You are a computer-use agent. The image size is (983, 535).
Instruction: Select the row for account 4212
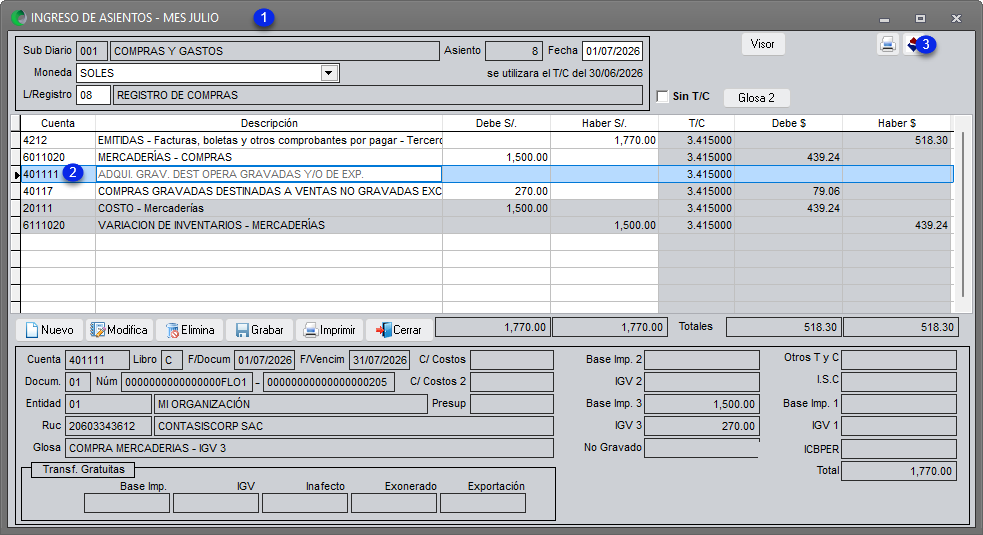[486, 140]
